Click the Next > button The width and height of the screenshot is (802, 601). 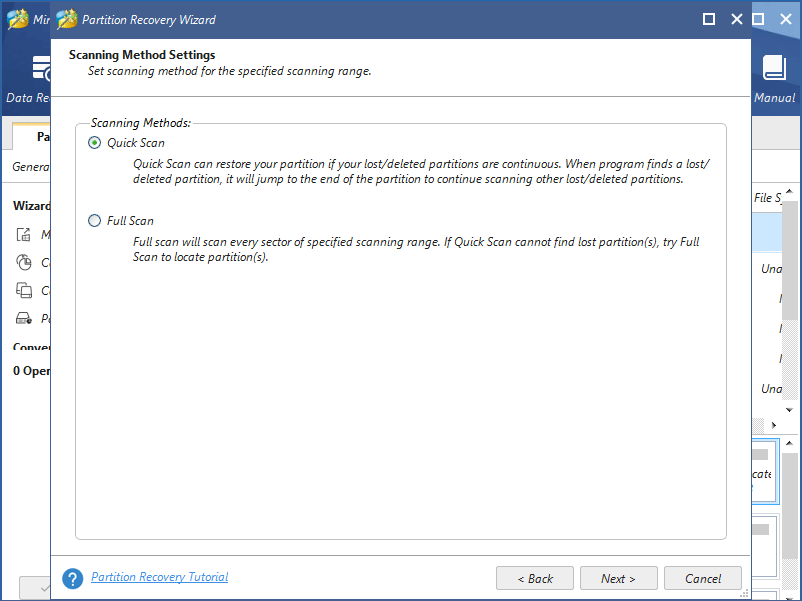618,578
